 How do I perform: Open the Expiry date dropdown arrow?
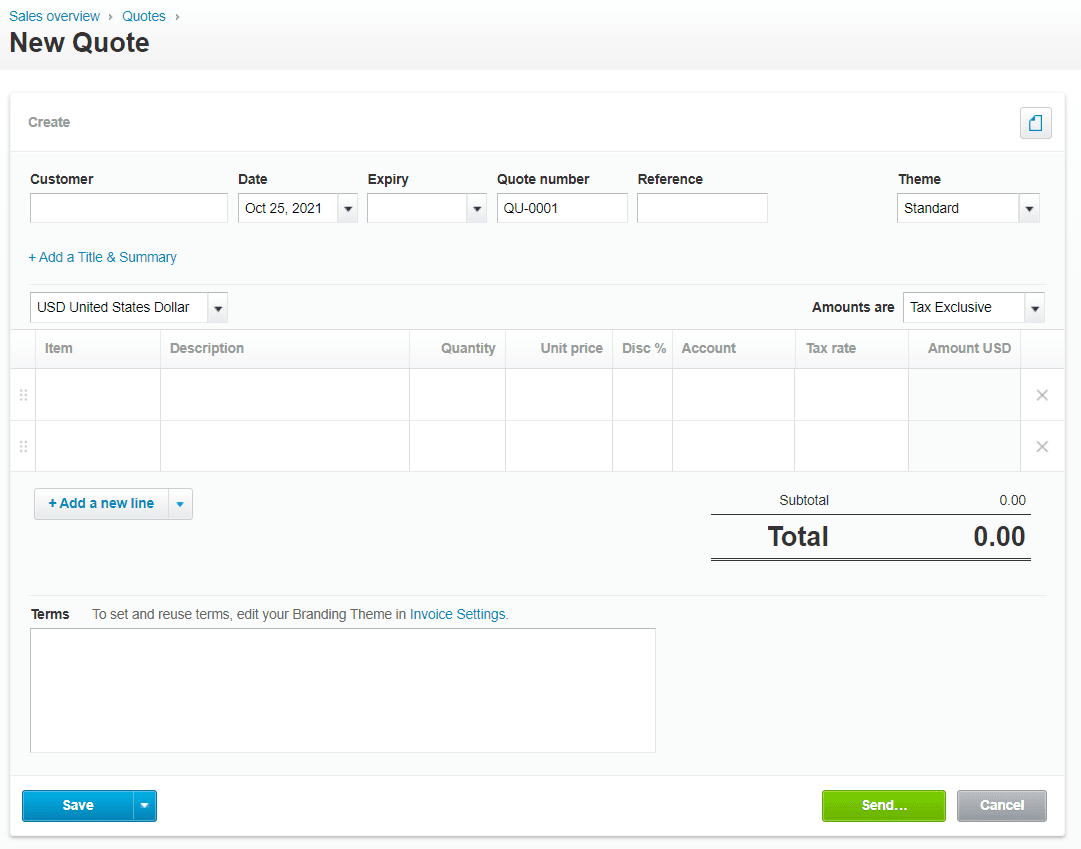(476, 208)
